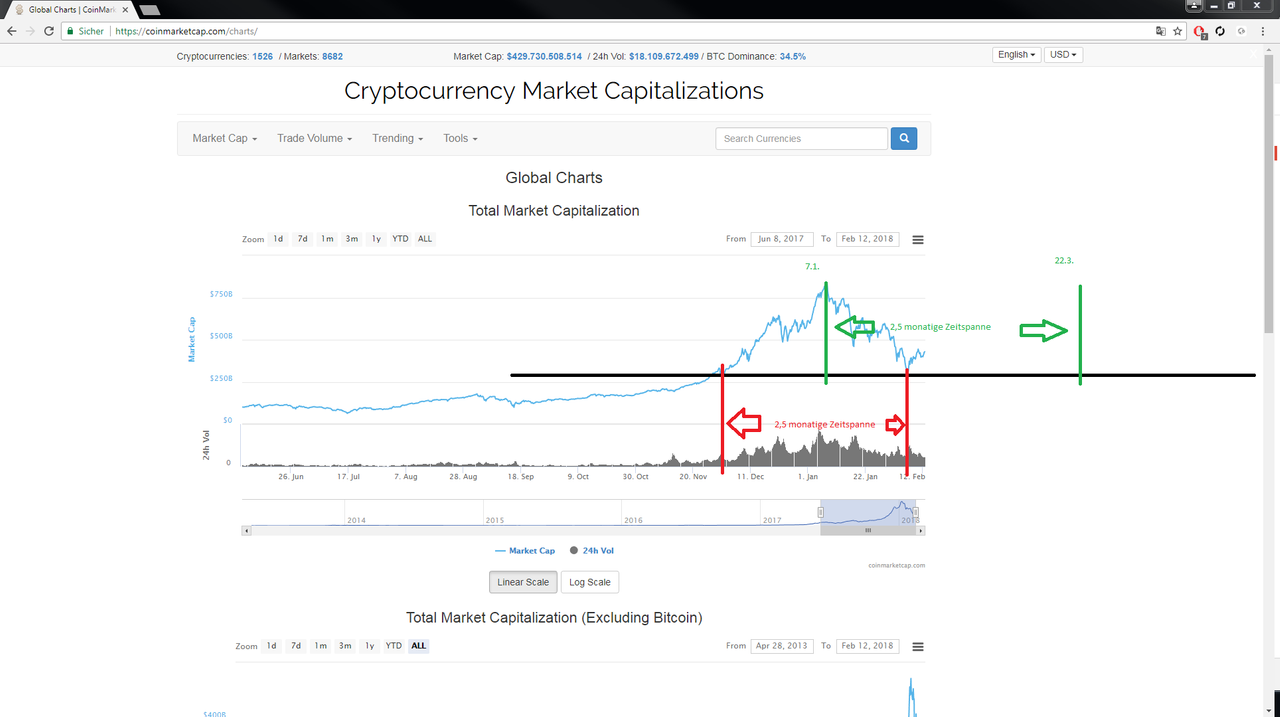Open the USD currency dropdown
1280x717 pixels.
tap(1063, 55)
